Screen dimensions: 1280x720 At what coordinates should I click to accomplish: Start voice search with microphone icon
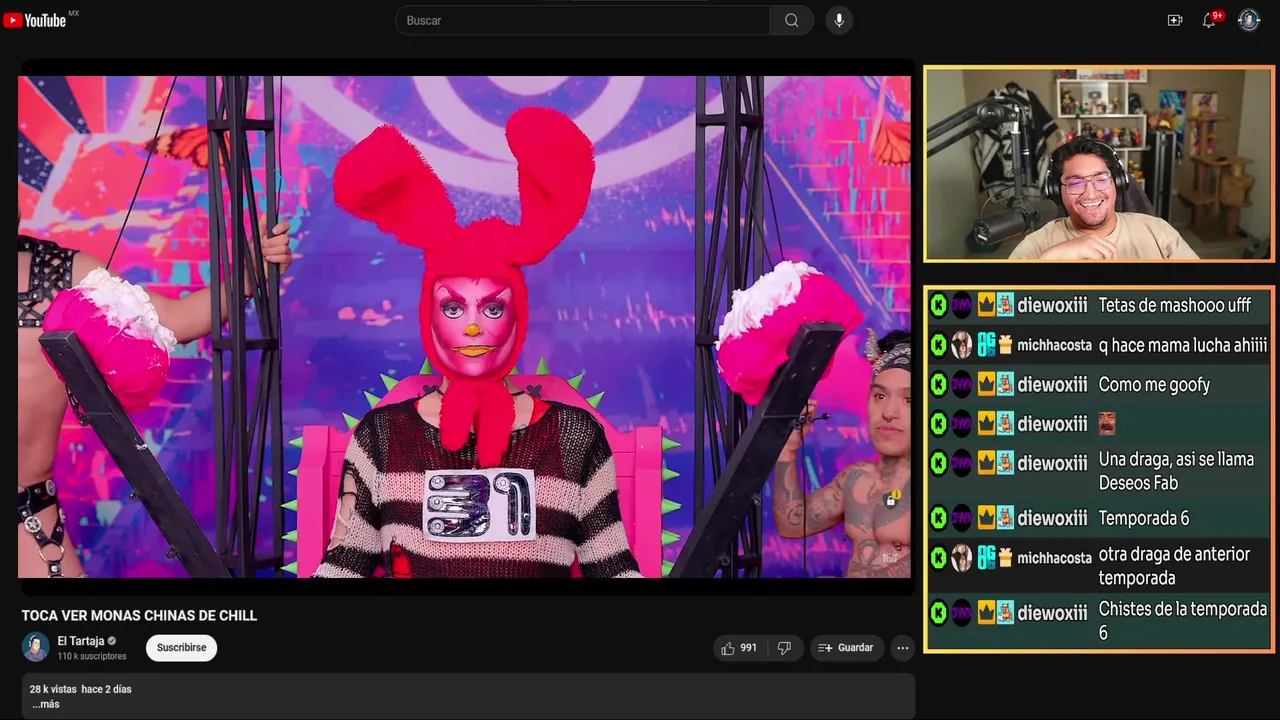(x=839, y=20)
